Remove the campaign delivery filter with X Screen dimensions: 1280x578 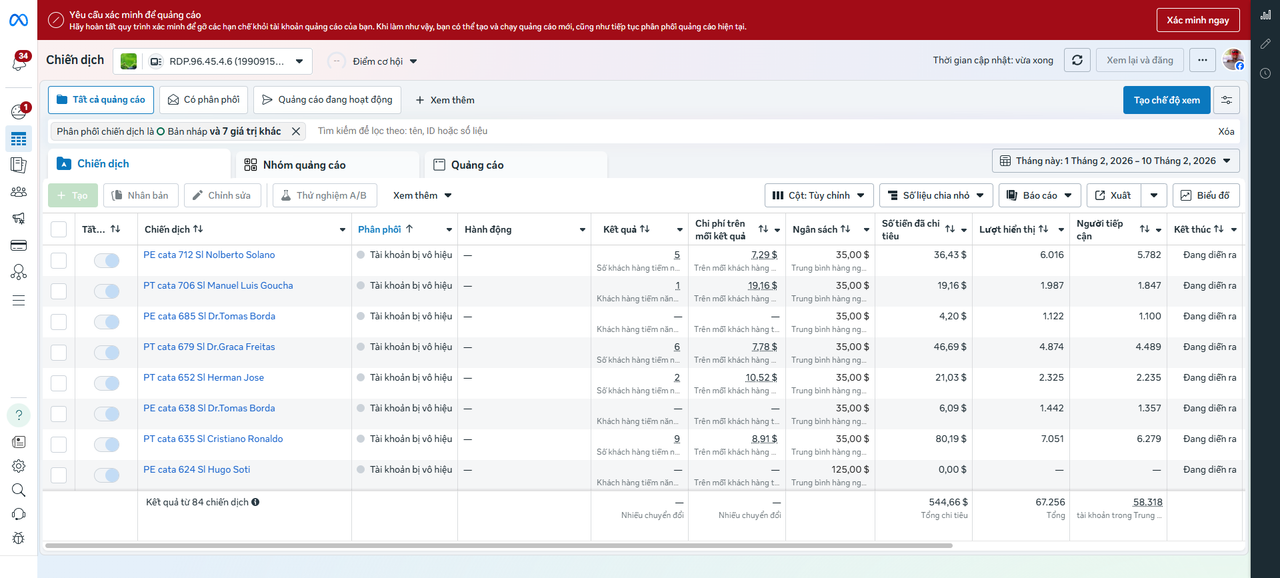pos(296,131)
